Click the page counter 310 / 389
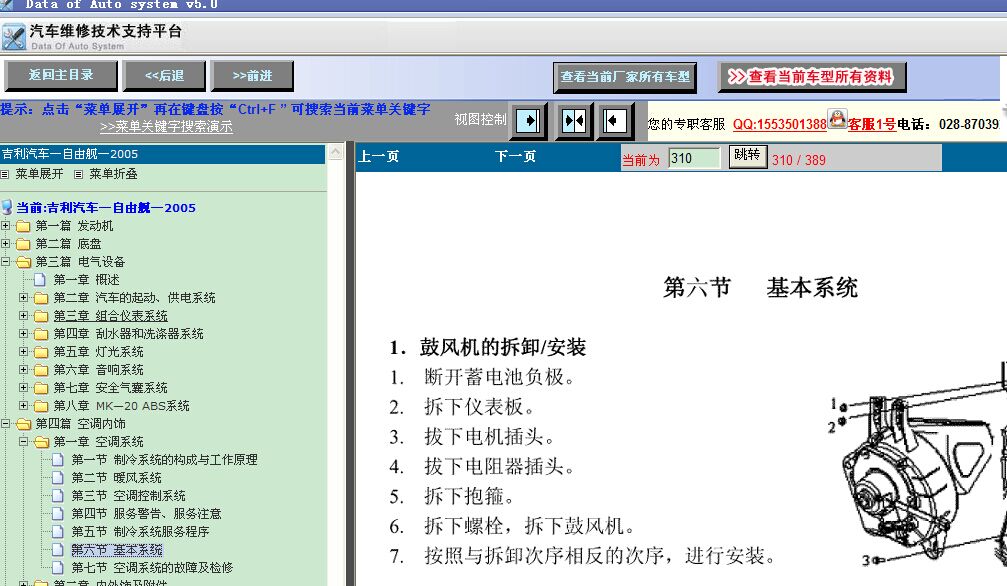 (x=799, y=160)
